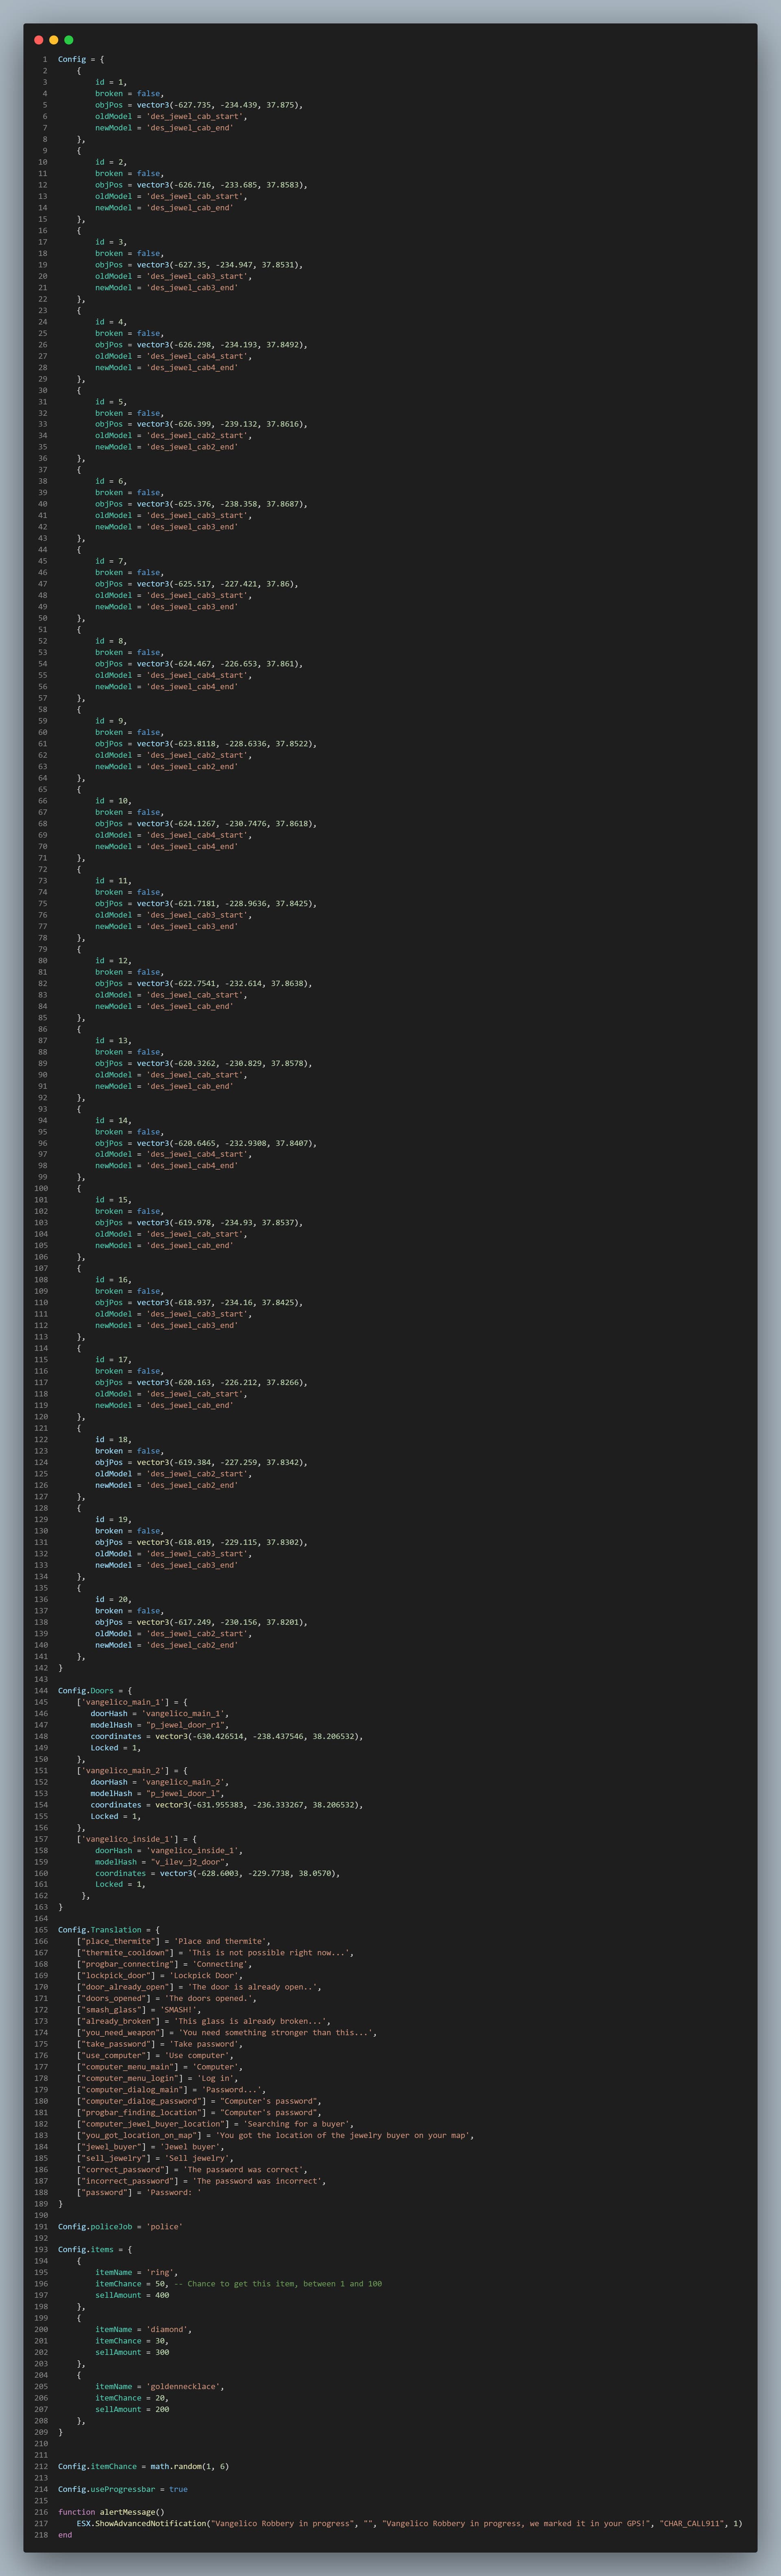781x2576 pixels.
Task: Click the vector3(-620.6465, -232.9308, 37.8407) value
Action: click(227, 1143)
